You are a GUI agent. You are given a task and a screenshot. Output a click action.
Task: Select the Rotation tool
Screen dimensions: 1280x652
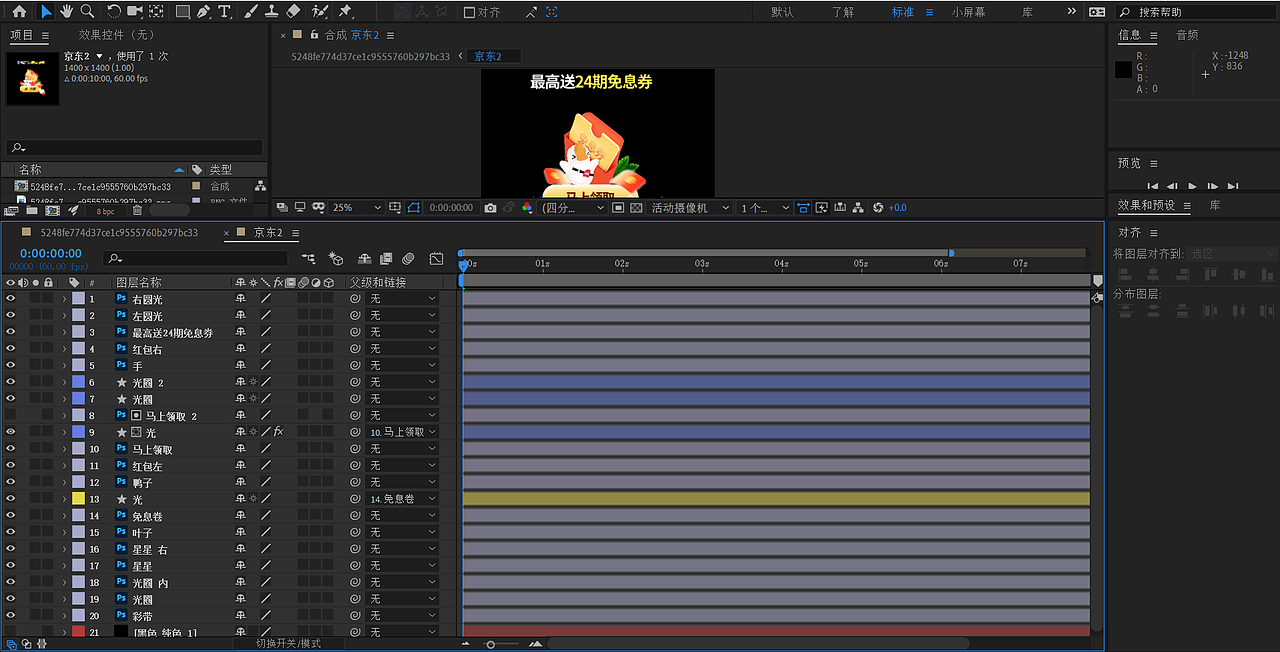[x=114, y=12]
